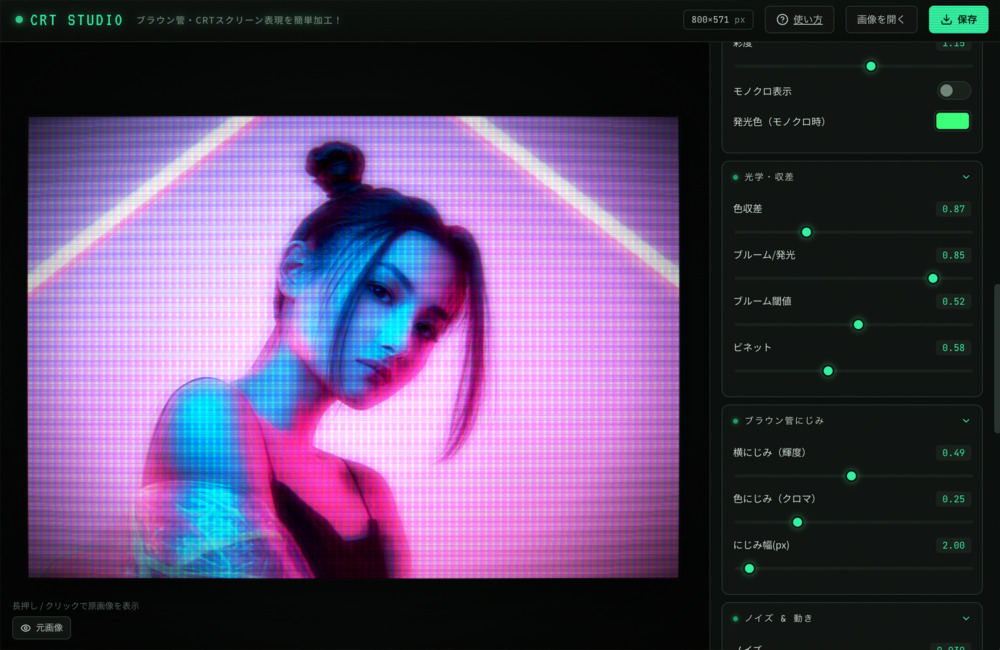The image size is (1000, 650).
Task: Click the download arrow icon on 保存
Action: [x=946, y=20]
